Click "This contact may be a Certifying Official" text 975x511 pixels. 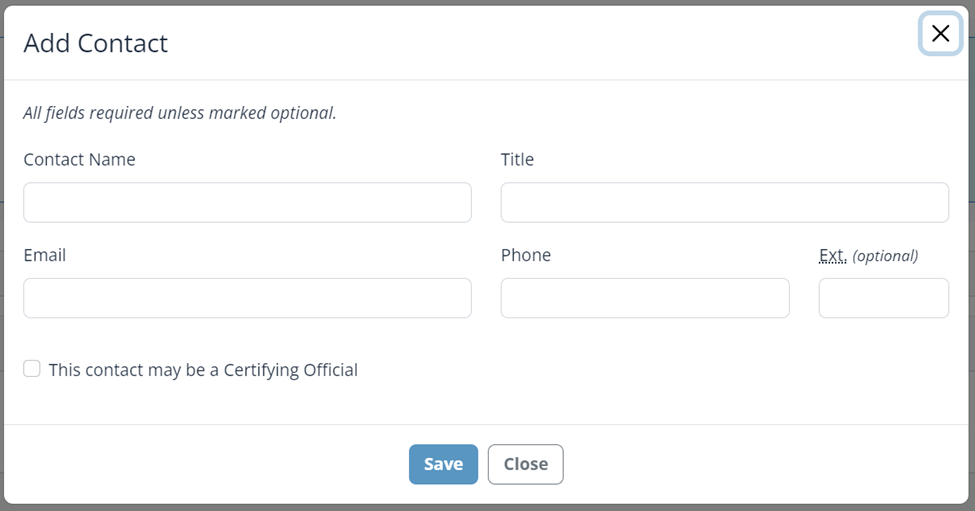tap(203, 370)
